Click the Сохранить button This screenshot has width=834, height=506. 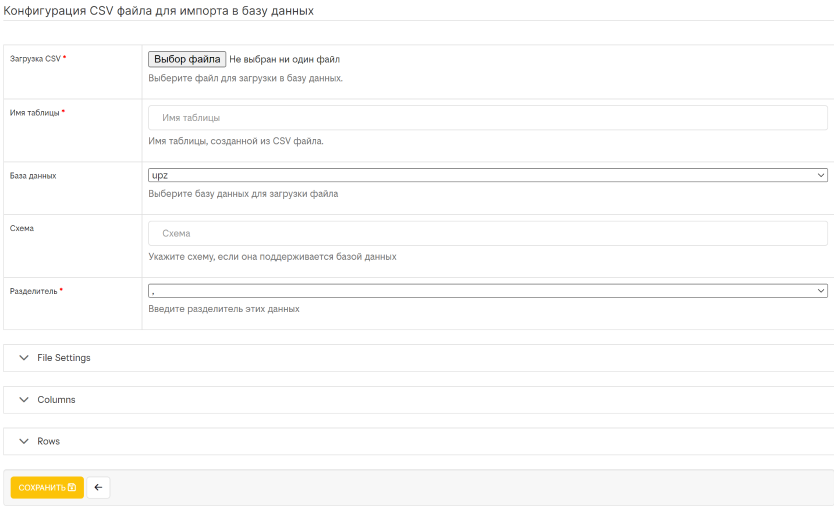coord(47,487)
